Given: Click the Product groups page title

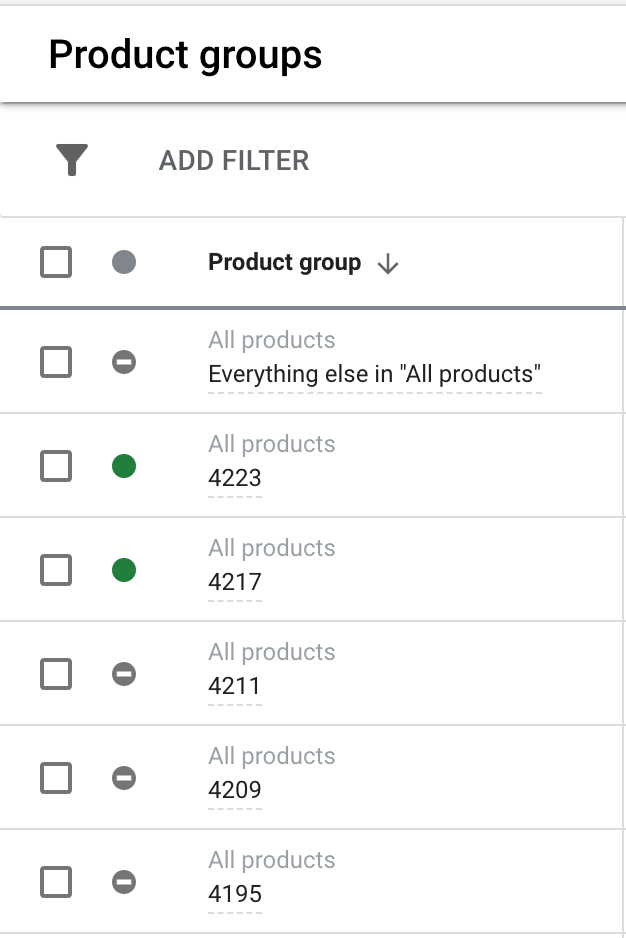Looking at the screenshot, I should (186, 56).
